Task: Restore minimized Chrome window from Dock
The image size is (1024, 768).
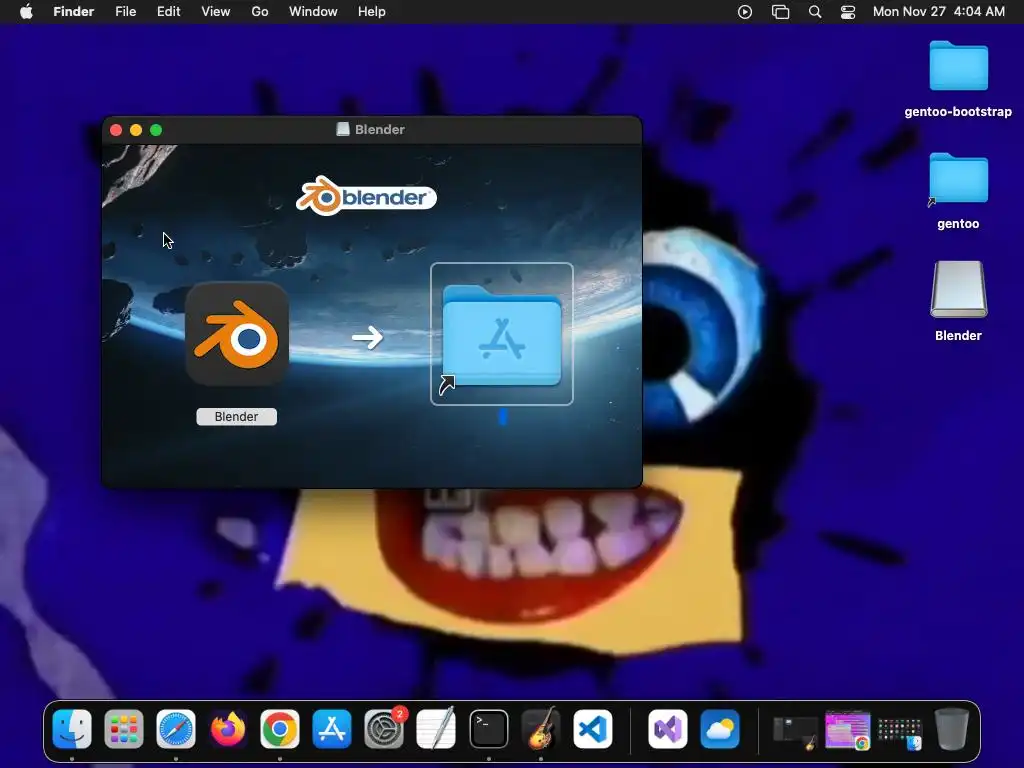Action: pyautogui.click(x=848, y=730)
